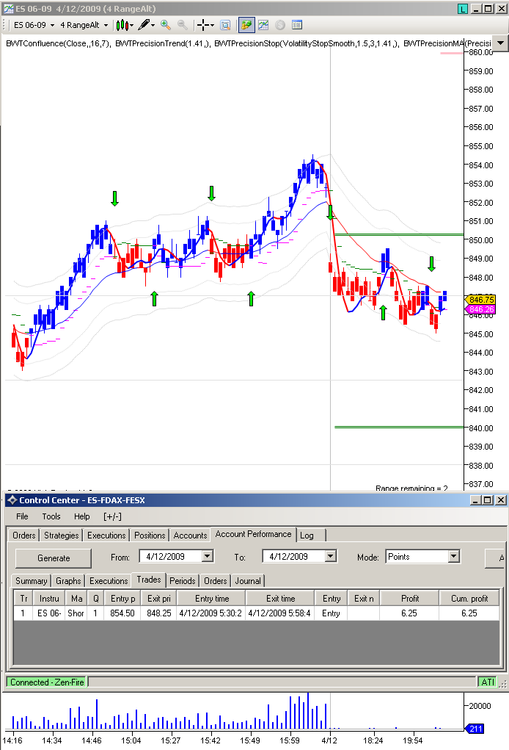The height and width of the screenshot is (750, 509).
Task: Switch to the Strategies tab
Action: pyautogui.click(x=61, y=535)
